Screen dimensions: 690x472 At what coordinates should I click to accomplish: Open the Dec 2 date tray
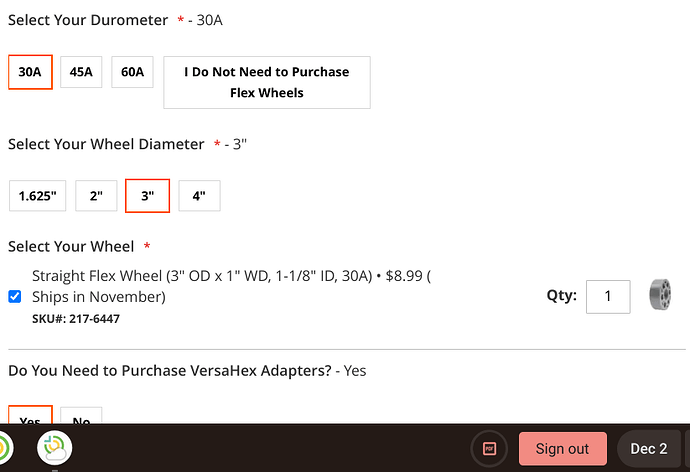click(x=649, y=449)
